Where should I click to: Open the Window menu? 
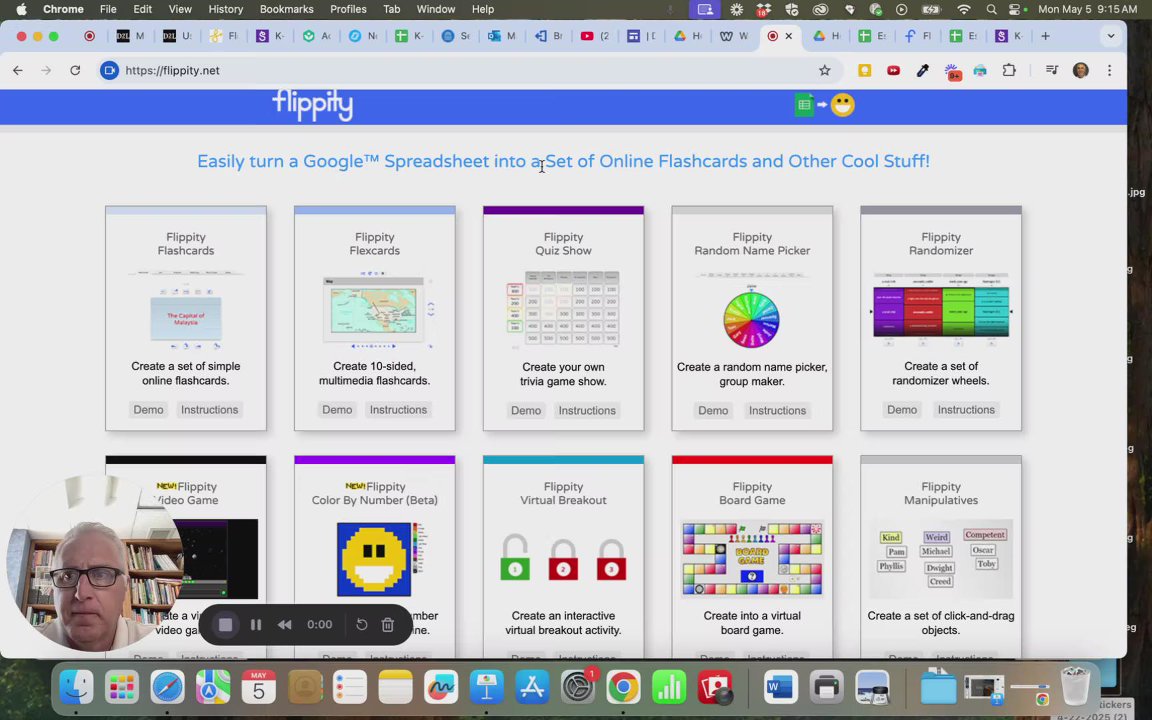(x=436, y=9)
